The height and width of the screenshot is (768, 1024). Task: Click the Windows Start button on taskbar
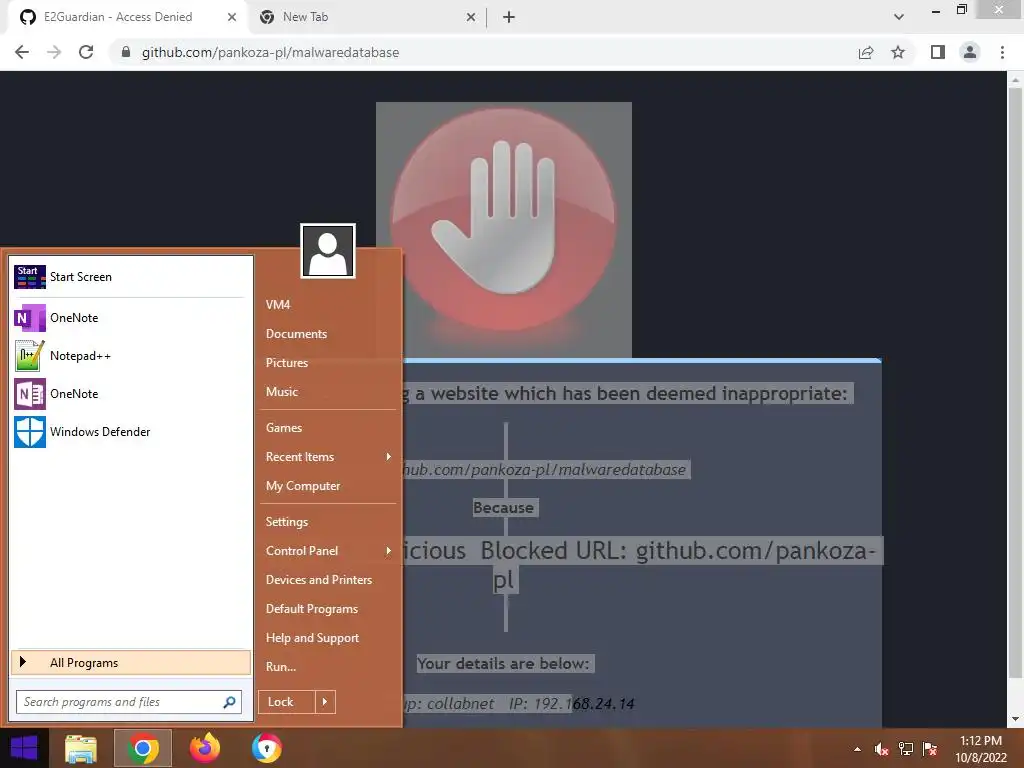click(x=24, y=748)
